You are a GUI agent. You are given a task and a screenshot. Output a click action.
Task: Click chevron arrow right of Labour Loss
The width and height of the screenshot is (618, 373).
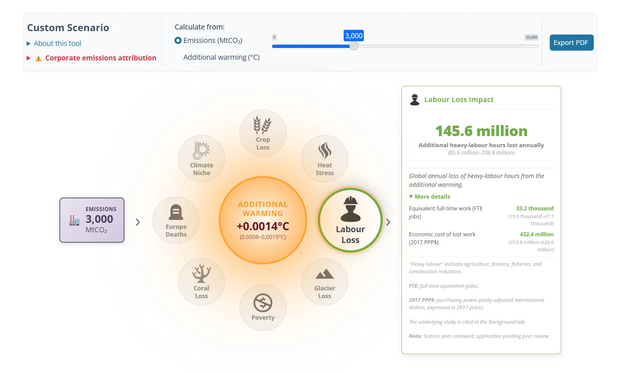click(388, 222)
